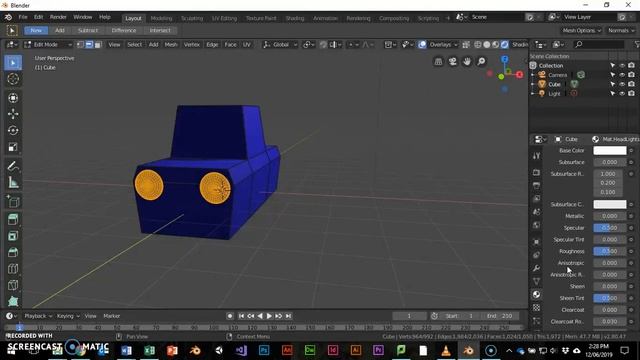Open the Overlays dropdown arrow
This screenshot has width=640, height=360.
456,44
